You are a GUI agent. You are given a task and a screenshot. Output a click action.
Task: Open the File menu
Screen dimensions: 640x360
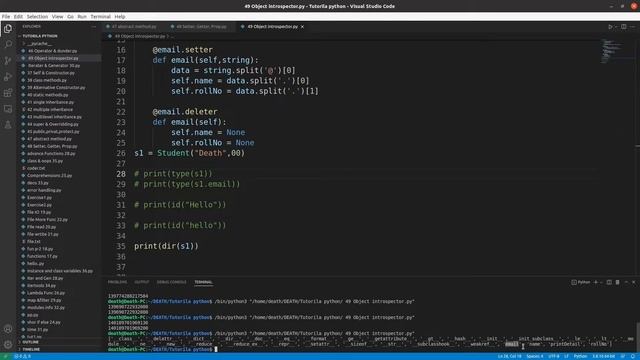click(6, 17)
